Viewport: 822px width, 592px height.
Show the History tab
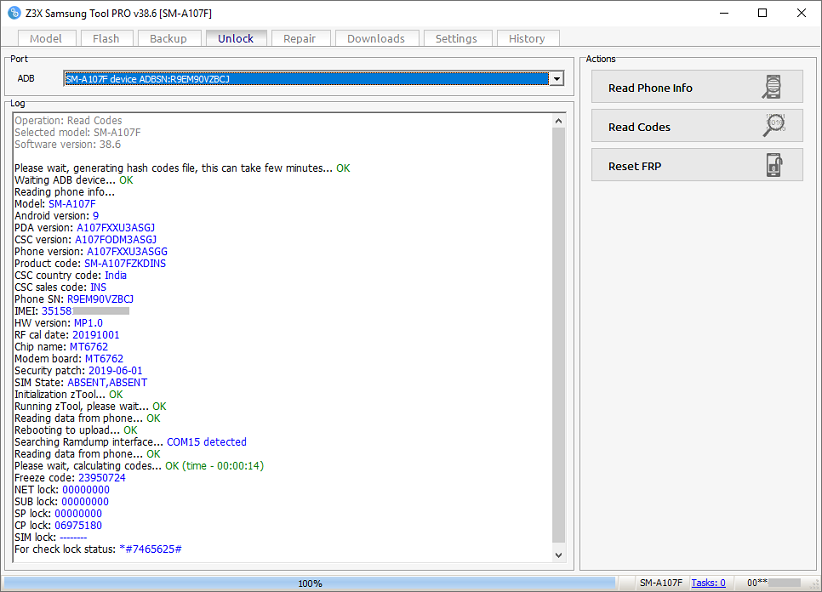point(527,39)
